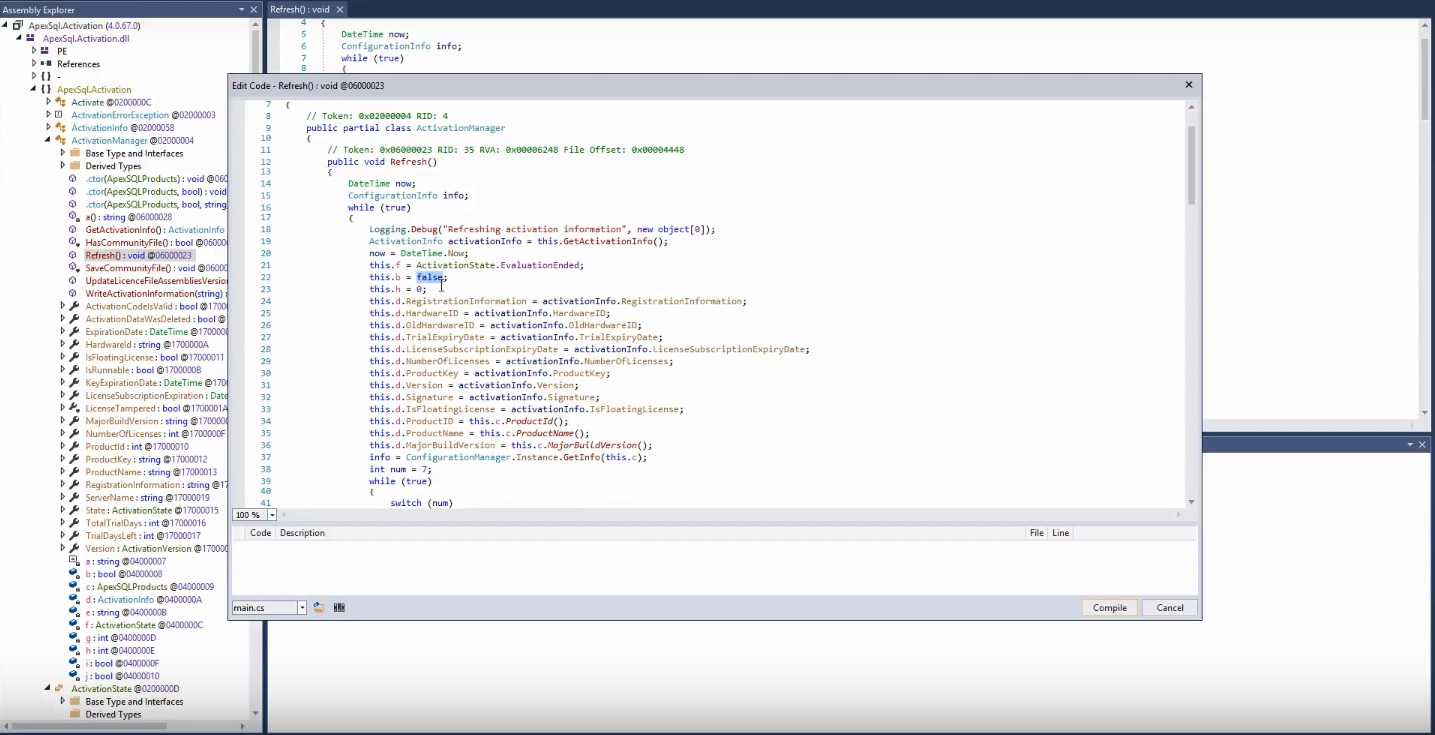
Task: Click the Line column header
Action: 1061,533
